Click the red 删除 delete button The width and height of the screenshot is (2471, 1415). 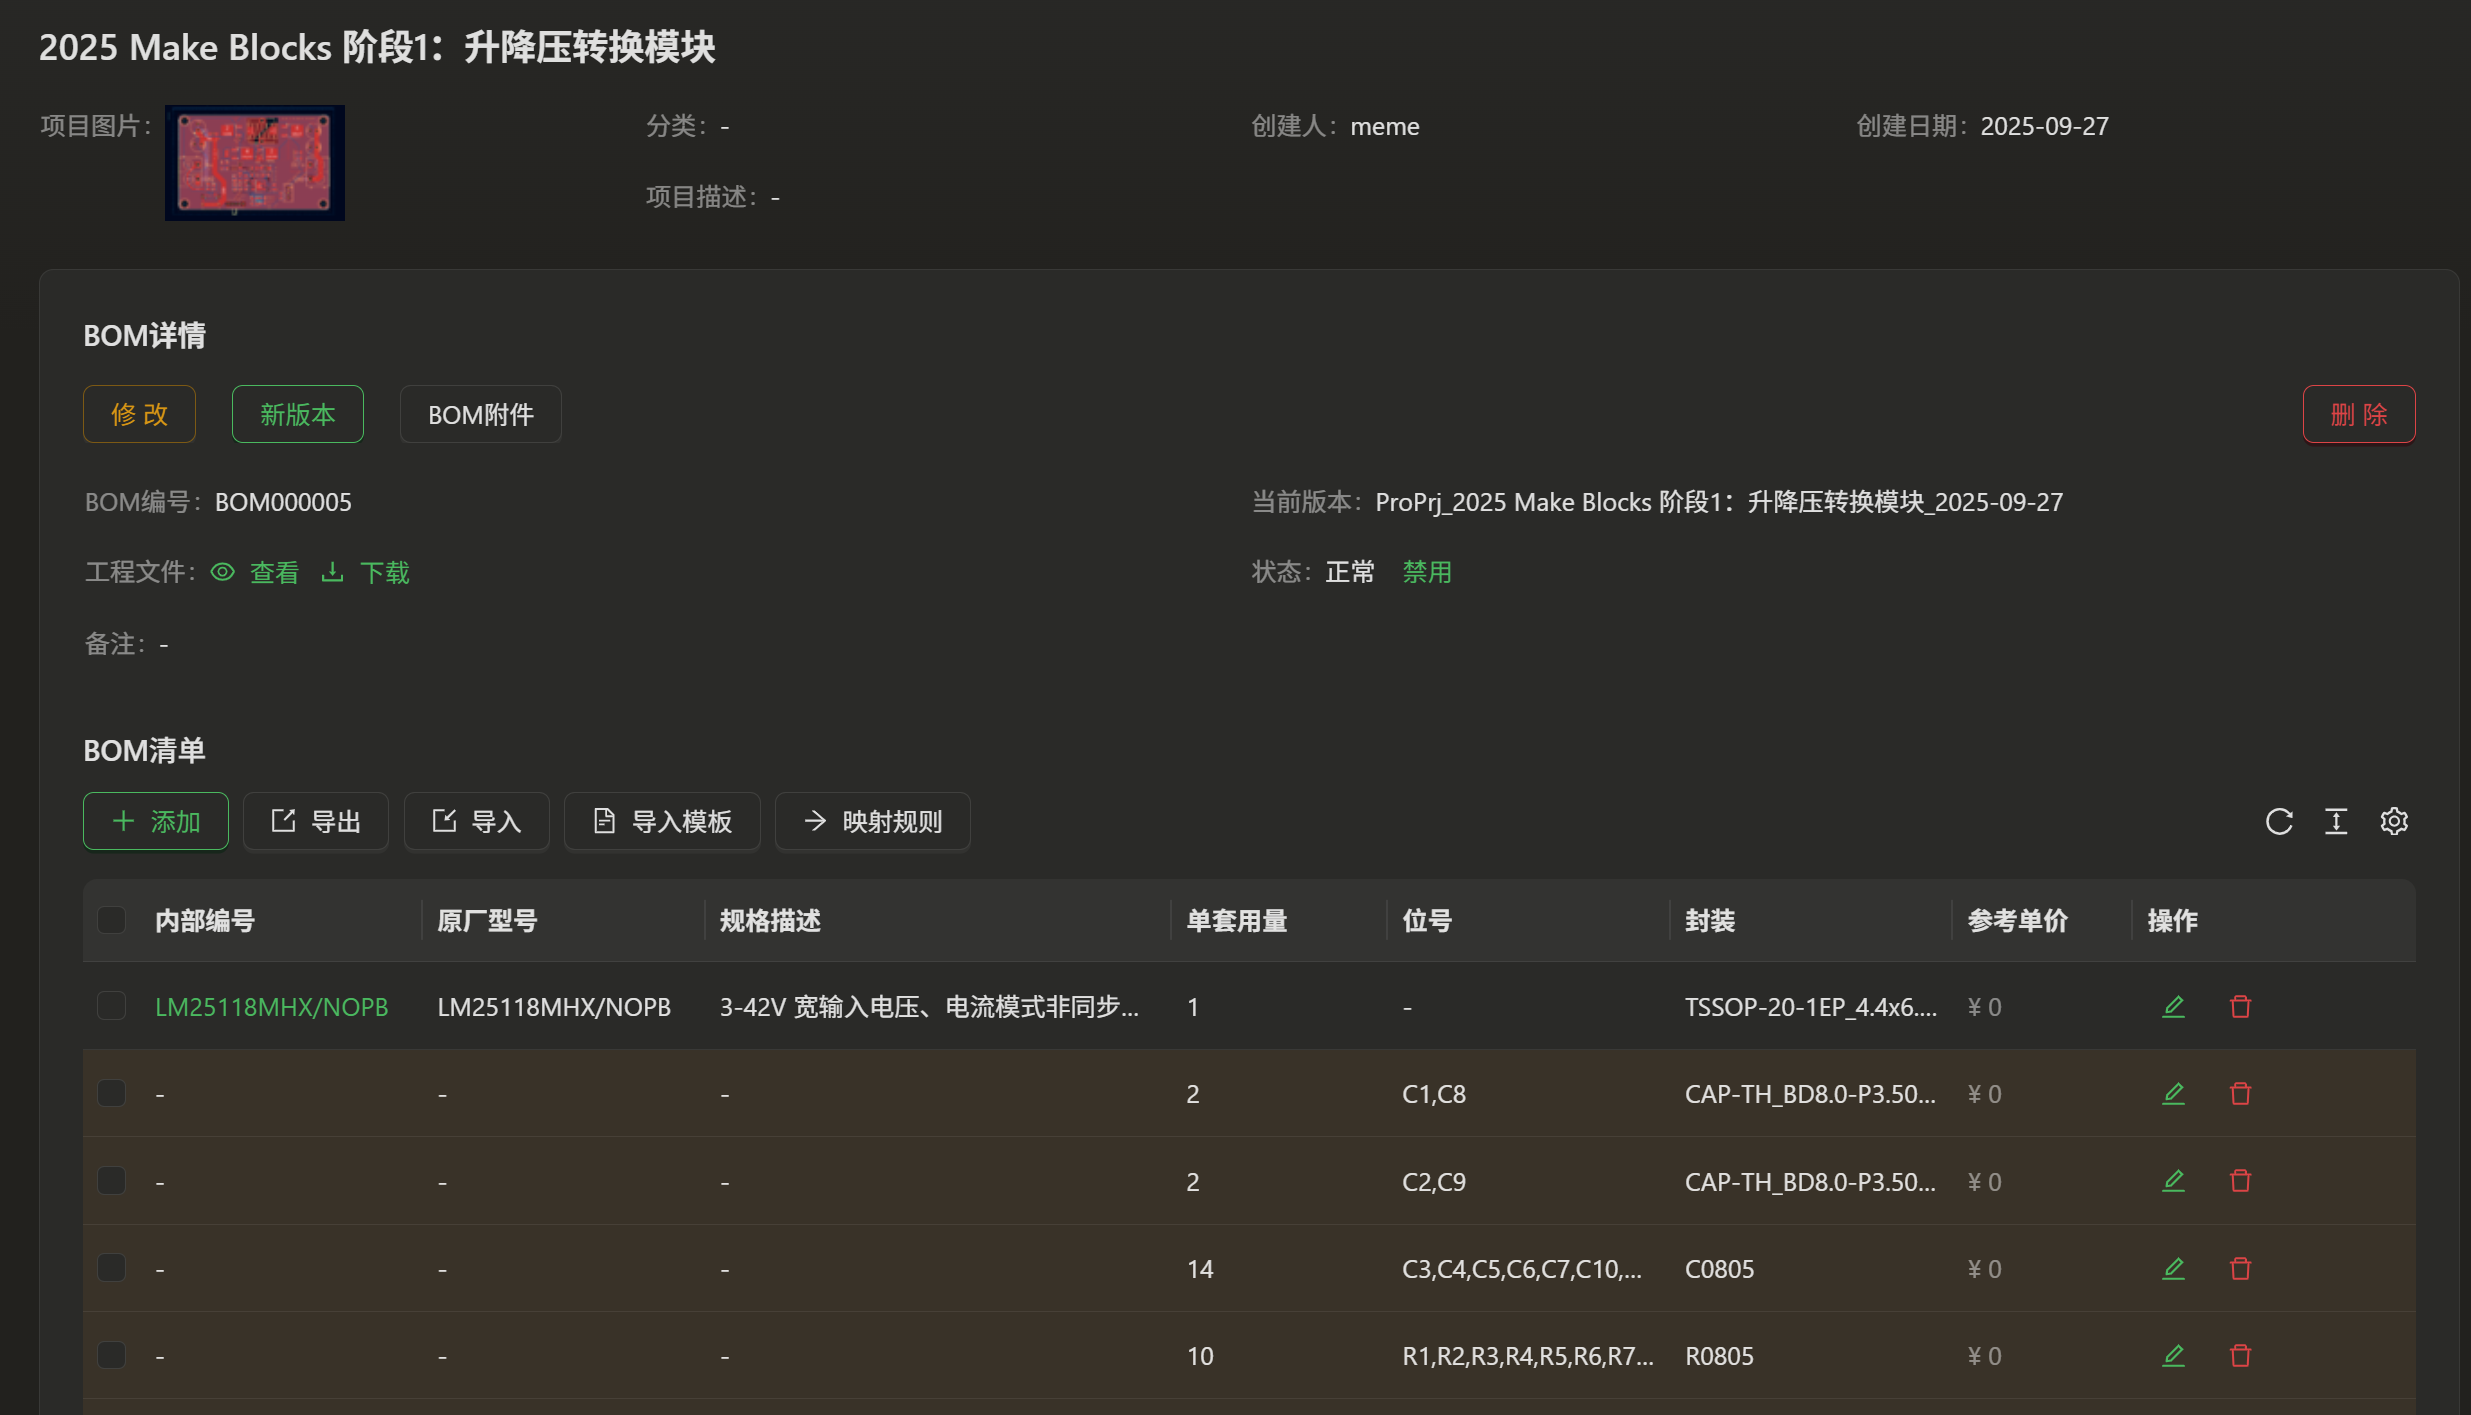tap(2358, 414)
